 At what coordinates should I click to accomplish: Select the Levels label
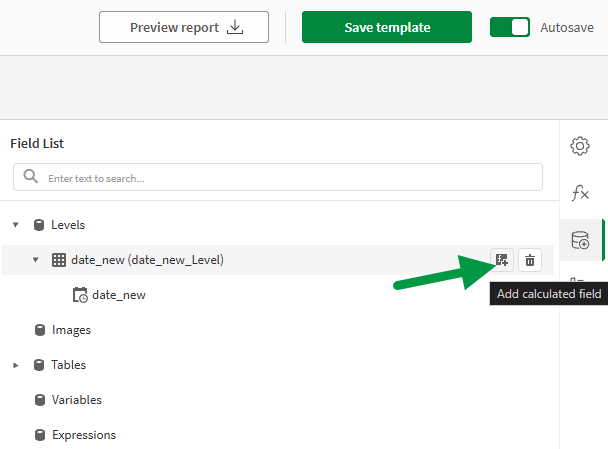(x=68, y=225)
